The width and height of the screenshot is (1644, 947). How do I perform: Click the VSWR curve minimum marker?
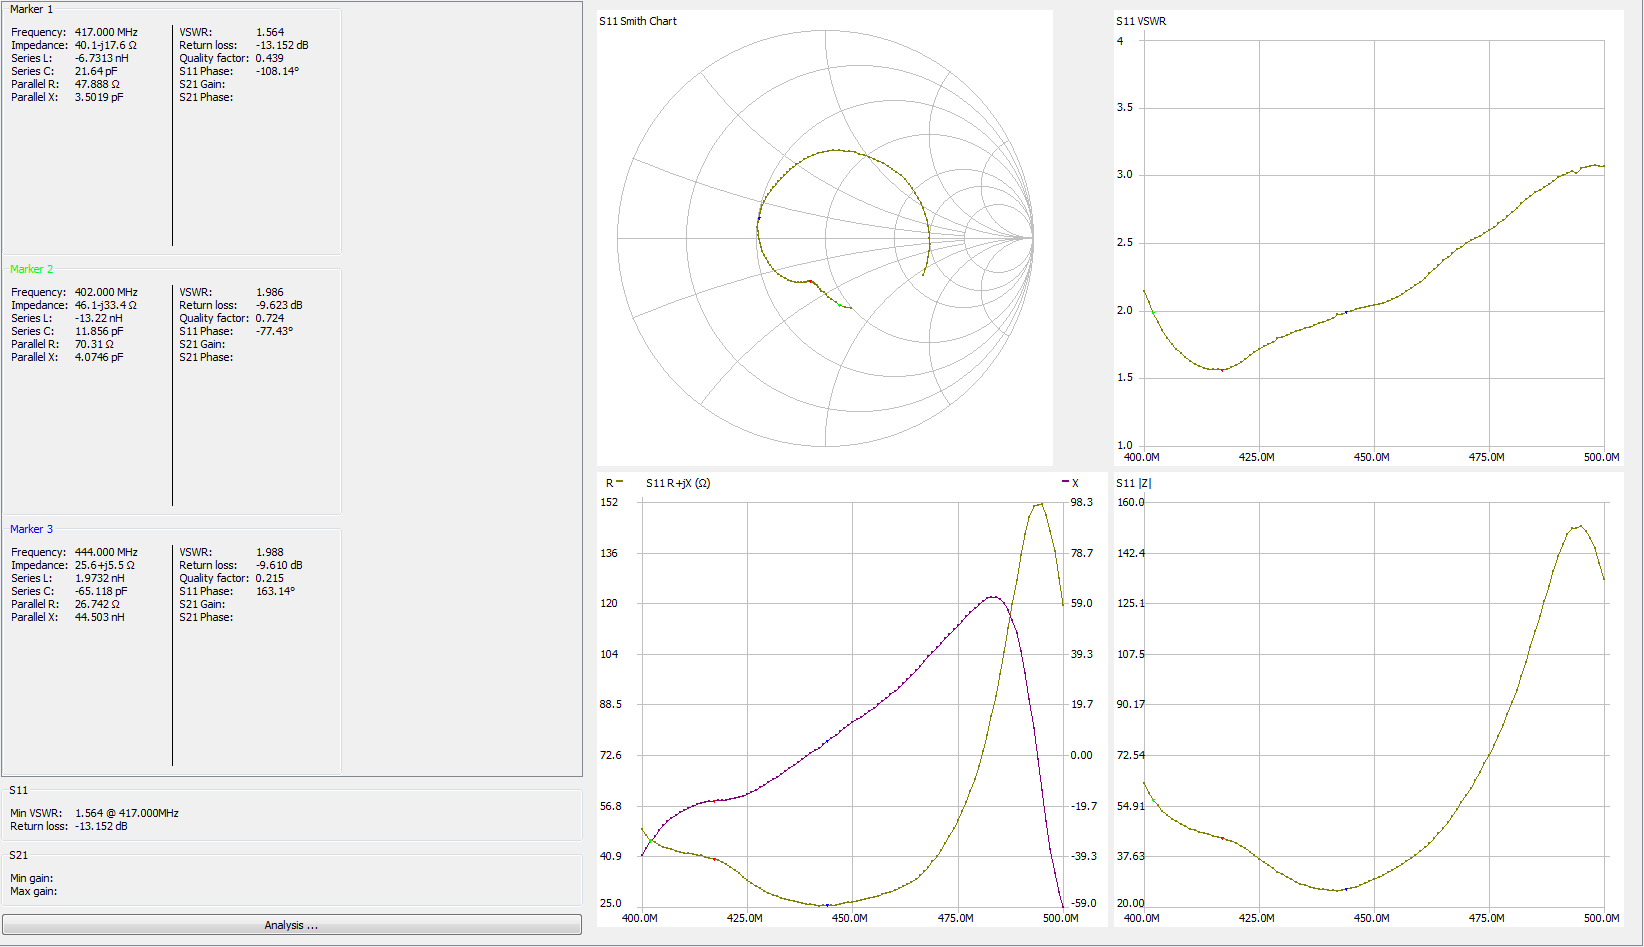click(x=1222, y=370)
